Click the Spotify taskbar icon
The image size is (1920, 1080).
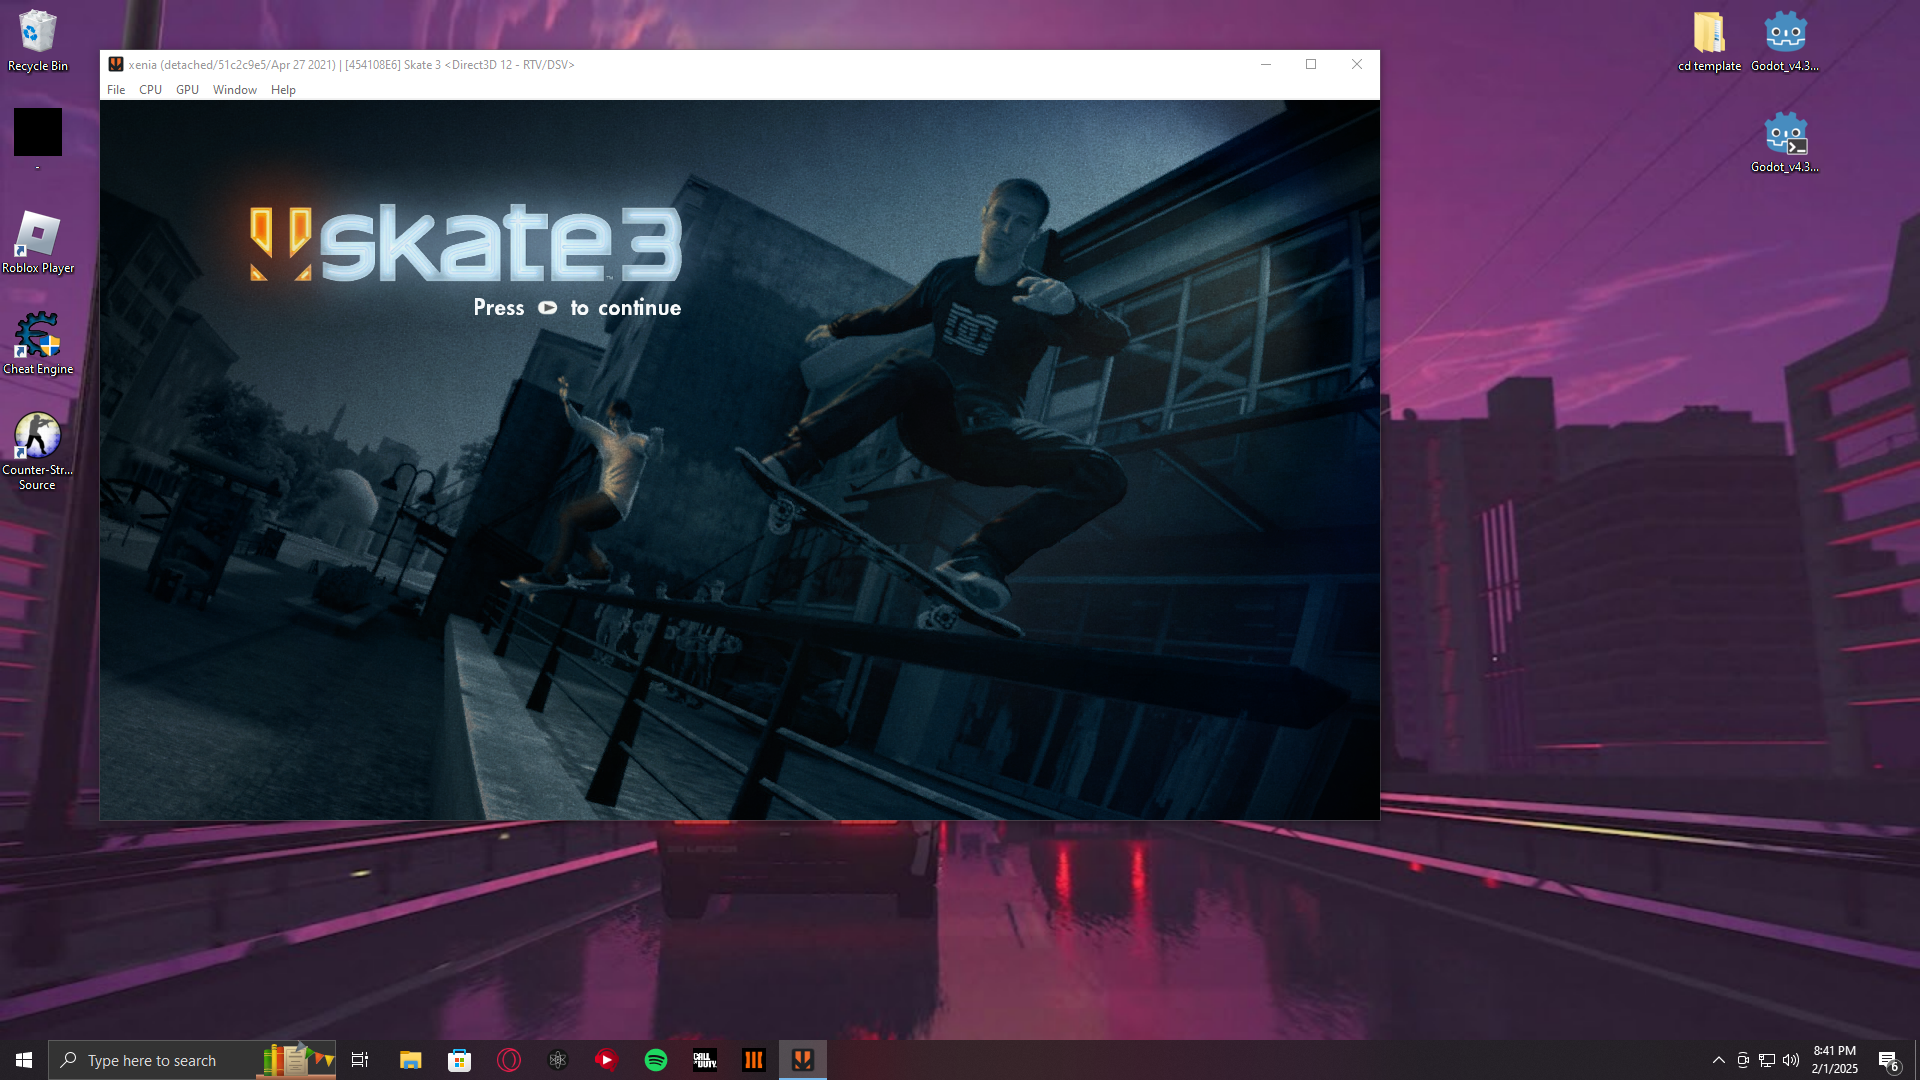tap(656, 1060)
